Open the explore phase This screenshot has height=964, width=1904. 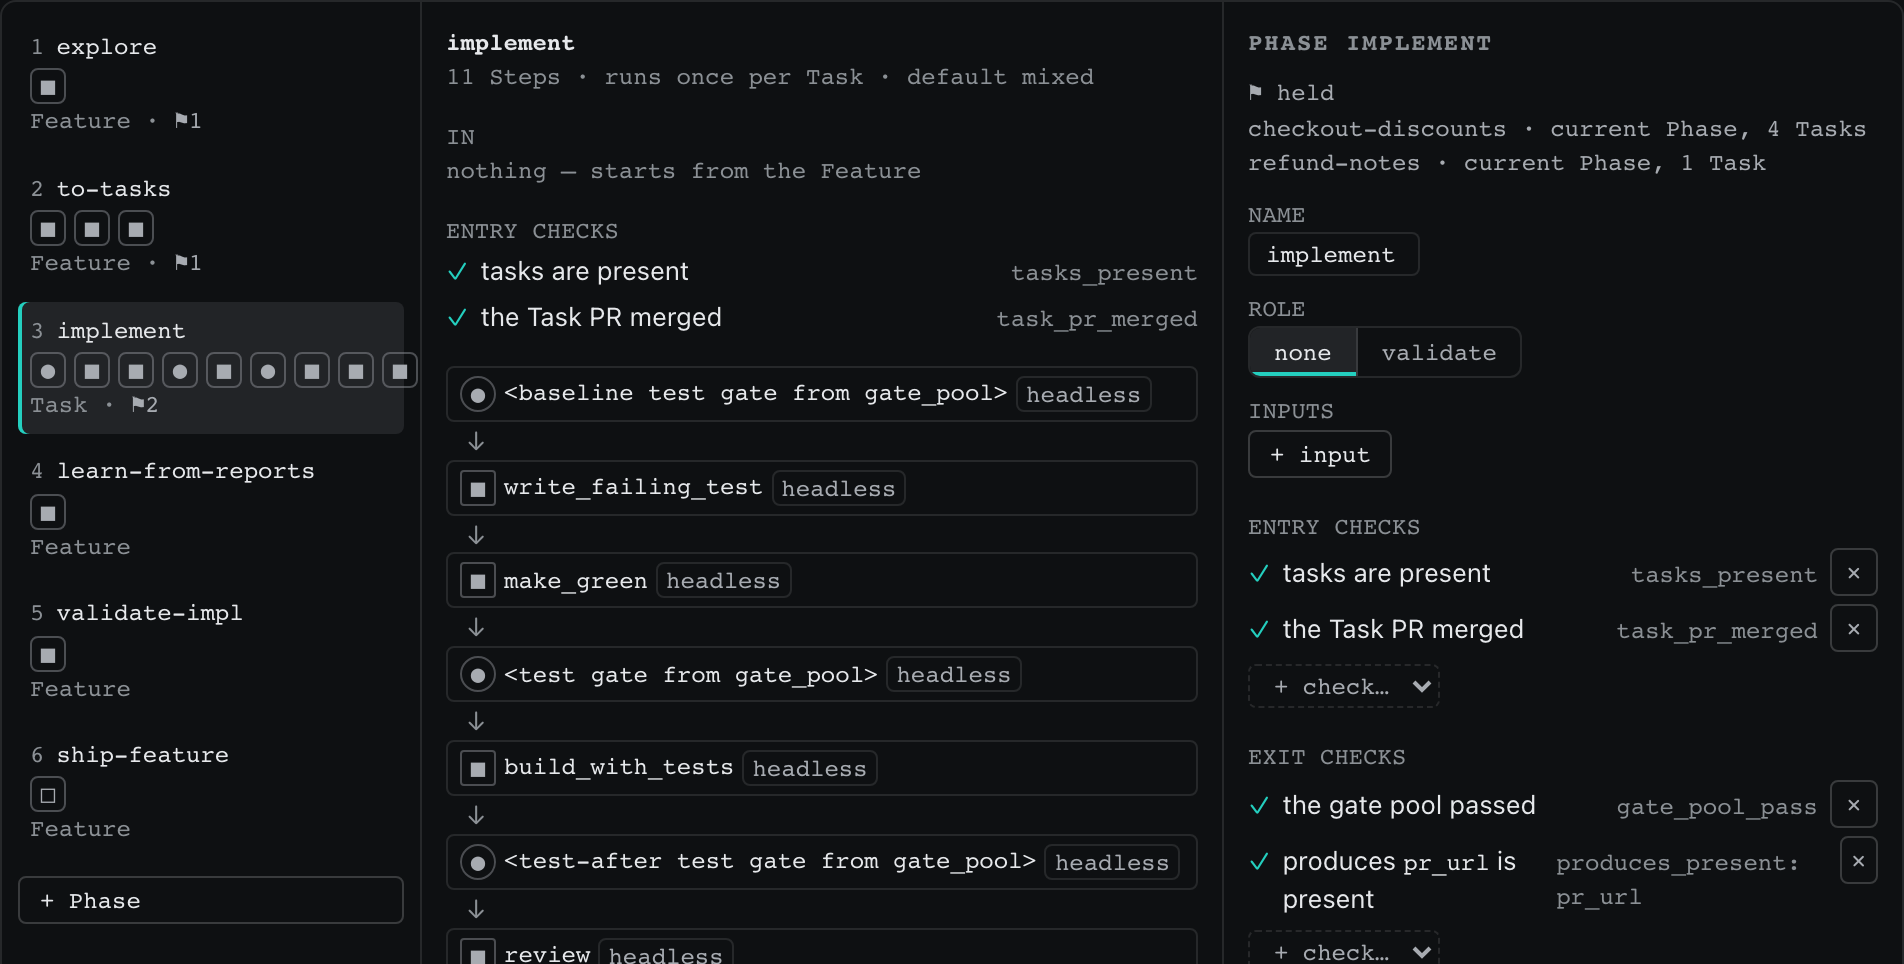(211, 85)
